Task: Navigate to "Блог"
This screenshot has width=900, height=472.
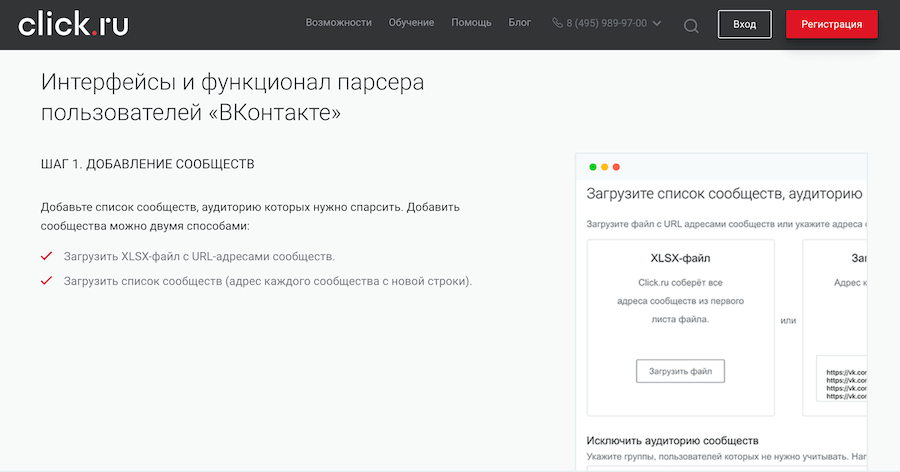Action: (520, 23)
